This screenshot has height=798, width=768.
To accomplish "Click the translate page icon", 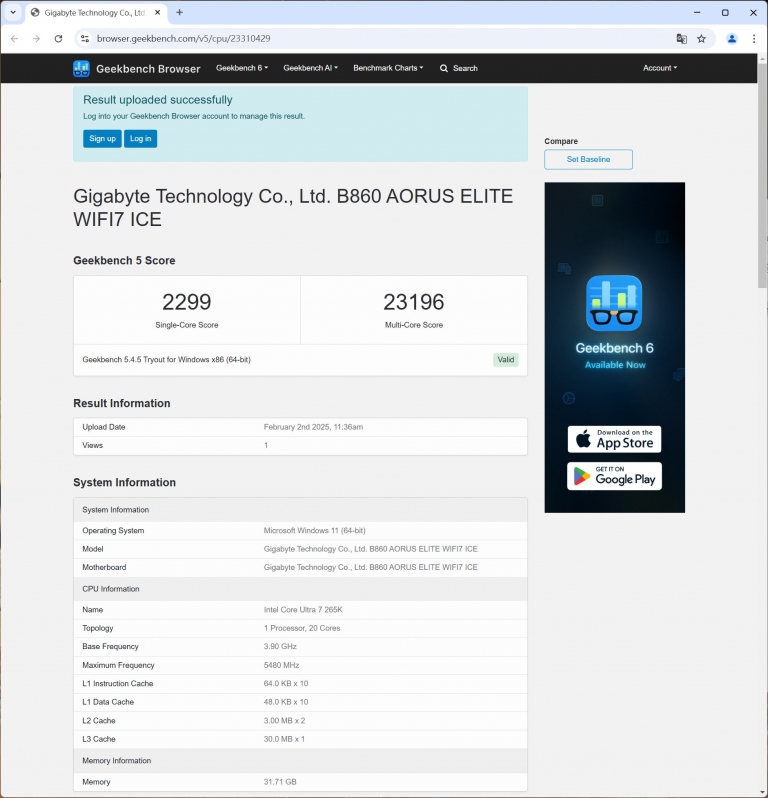I will [681, 39].
